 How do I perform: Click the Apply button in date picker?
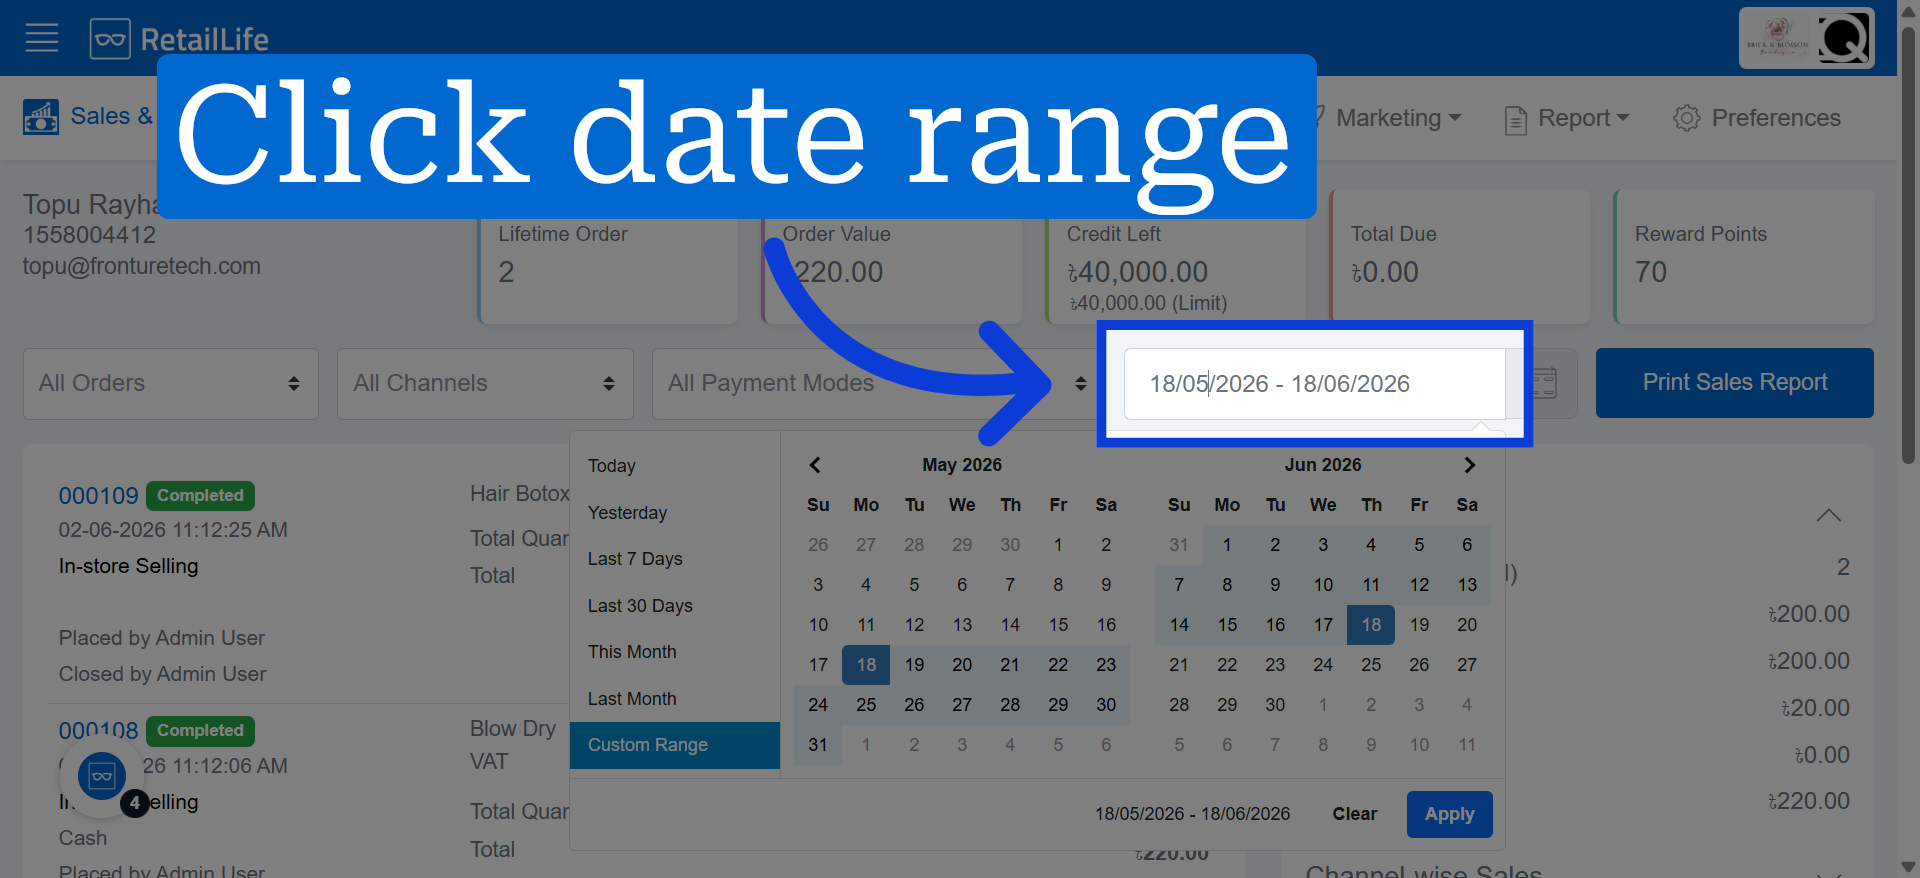[1449, 814]
